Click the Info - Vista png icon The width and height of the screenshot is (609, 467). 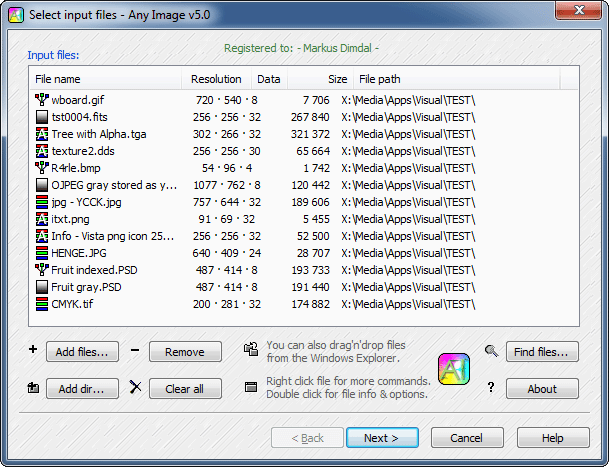[42, 236]
